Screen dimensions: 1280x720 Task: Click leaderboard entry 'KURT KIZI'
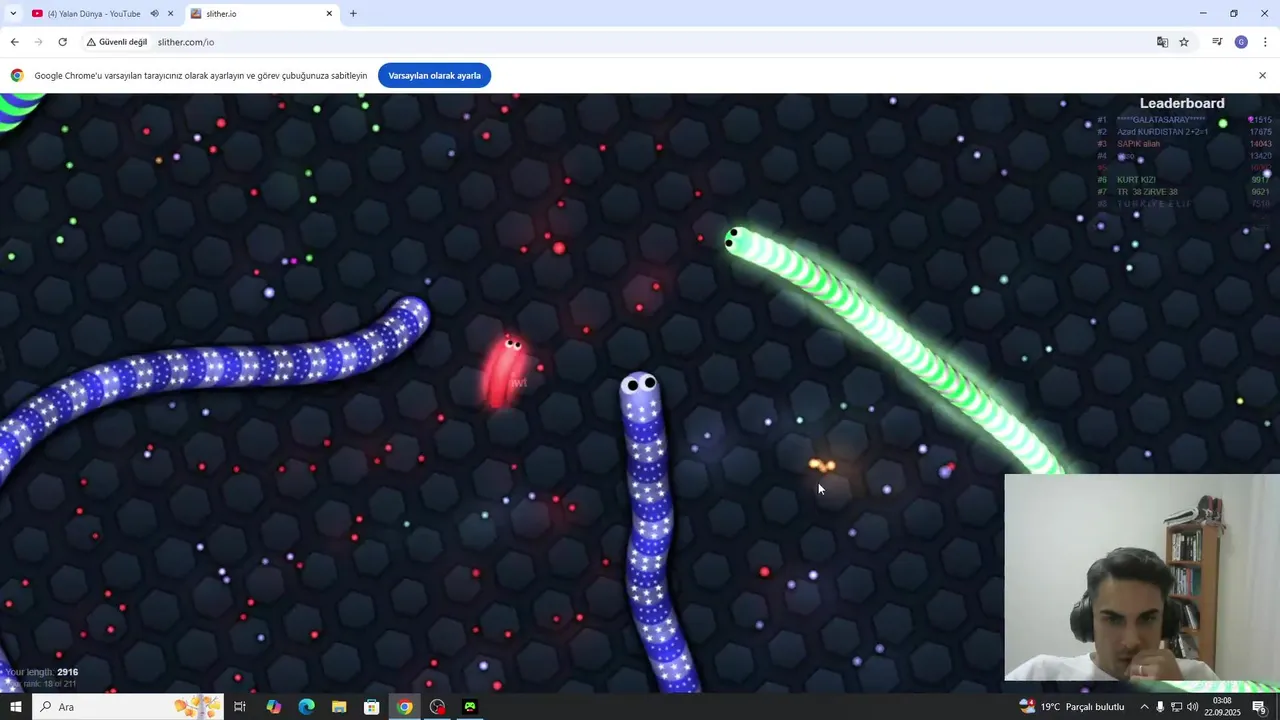tap(1136, 180)
